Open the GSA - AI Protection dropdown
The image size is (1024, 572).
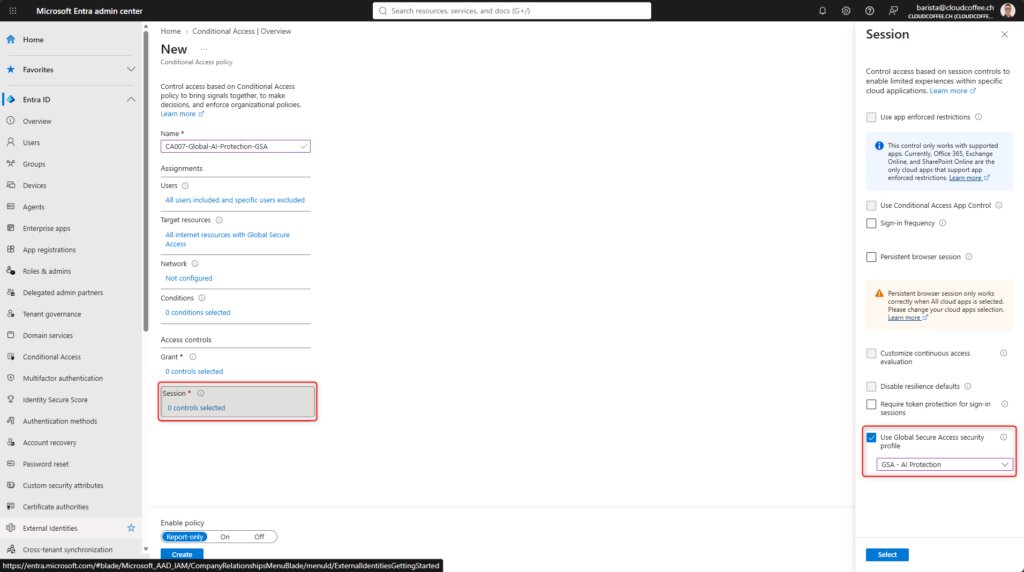(944, 464)
